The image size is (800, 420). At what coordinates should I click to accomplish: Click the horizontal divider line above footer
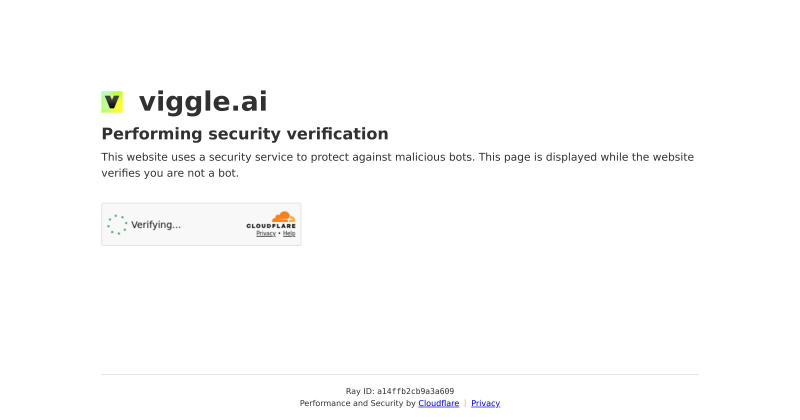[400, 375]
